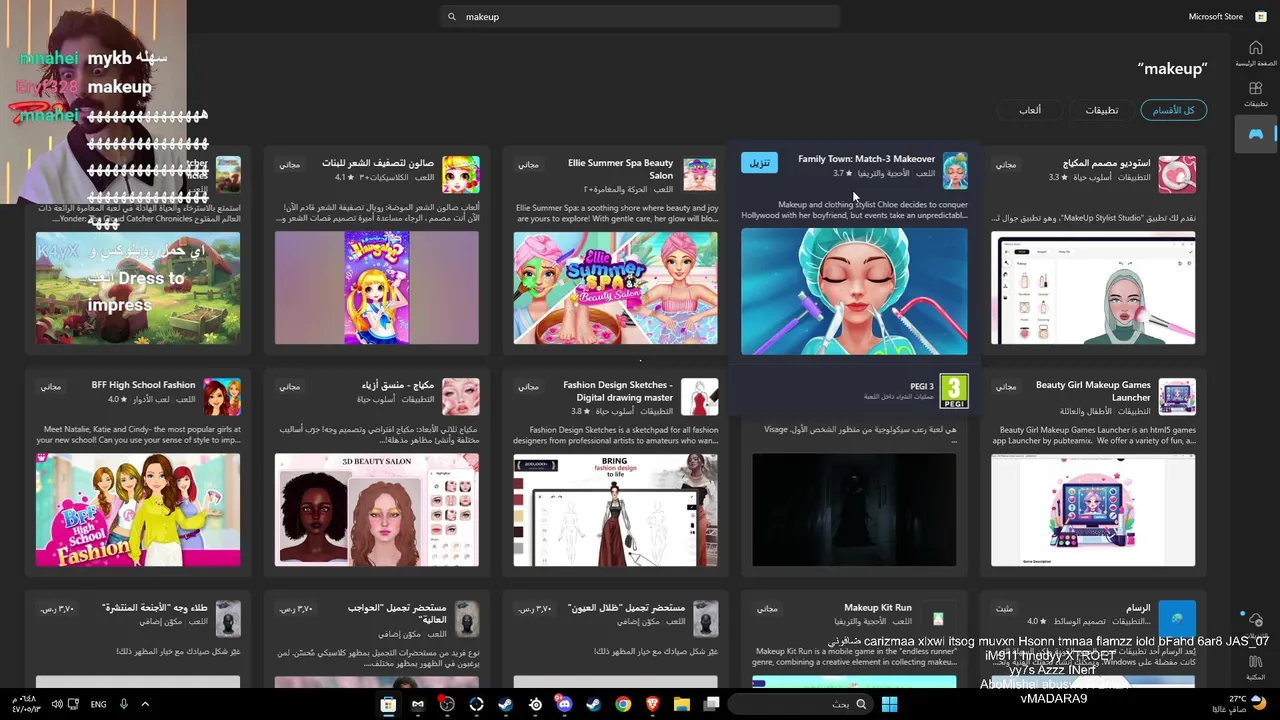Click مجاني badge on Makeup Kit Run card
The image size is (1280, 720).
pyautogui.click(x=766, y=608)
